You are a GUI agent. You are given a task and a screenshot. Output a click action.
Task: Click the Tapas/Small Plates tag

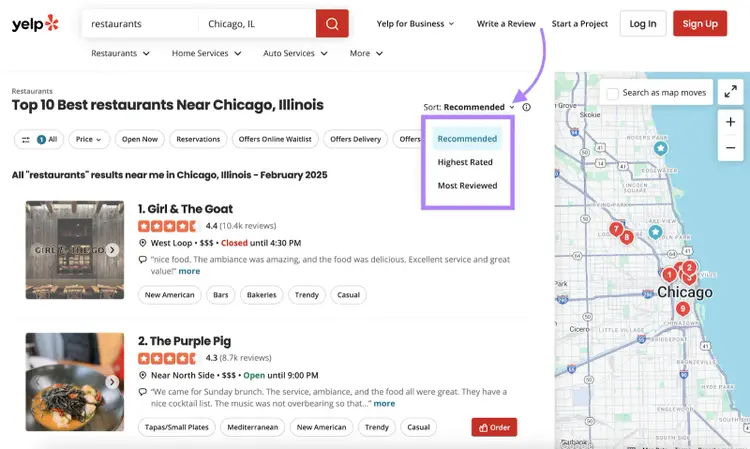(176, 427)
